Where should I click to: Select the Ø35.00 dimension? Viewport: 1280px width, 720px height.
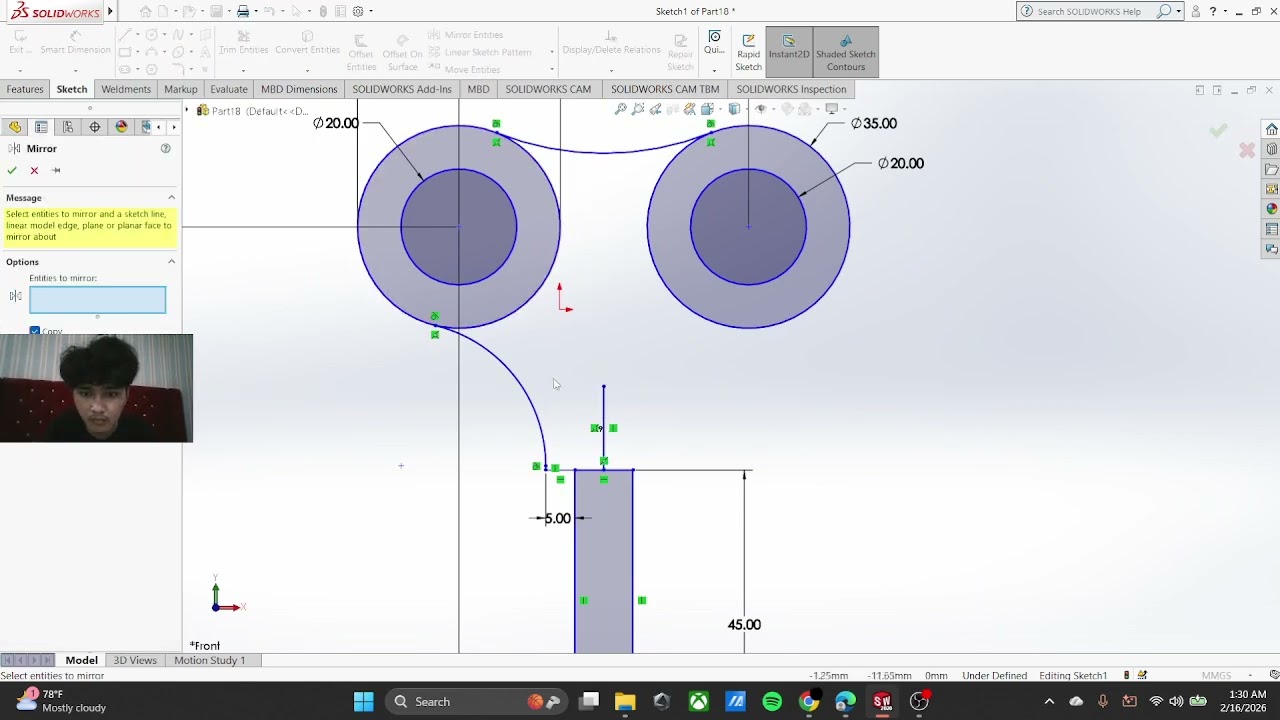coord(874,123)
